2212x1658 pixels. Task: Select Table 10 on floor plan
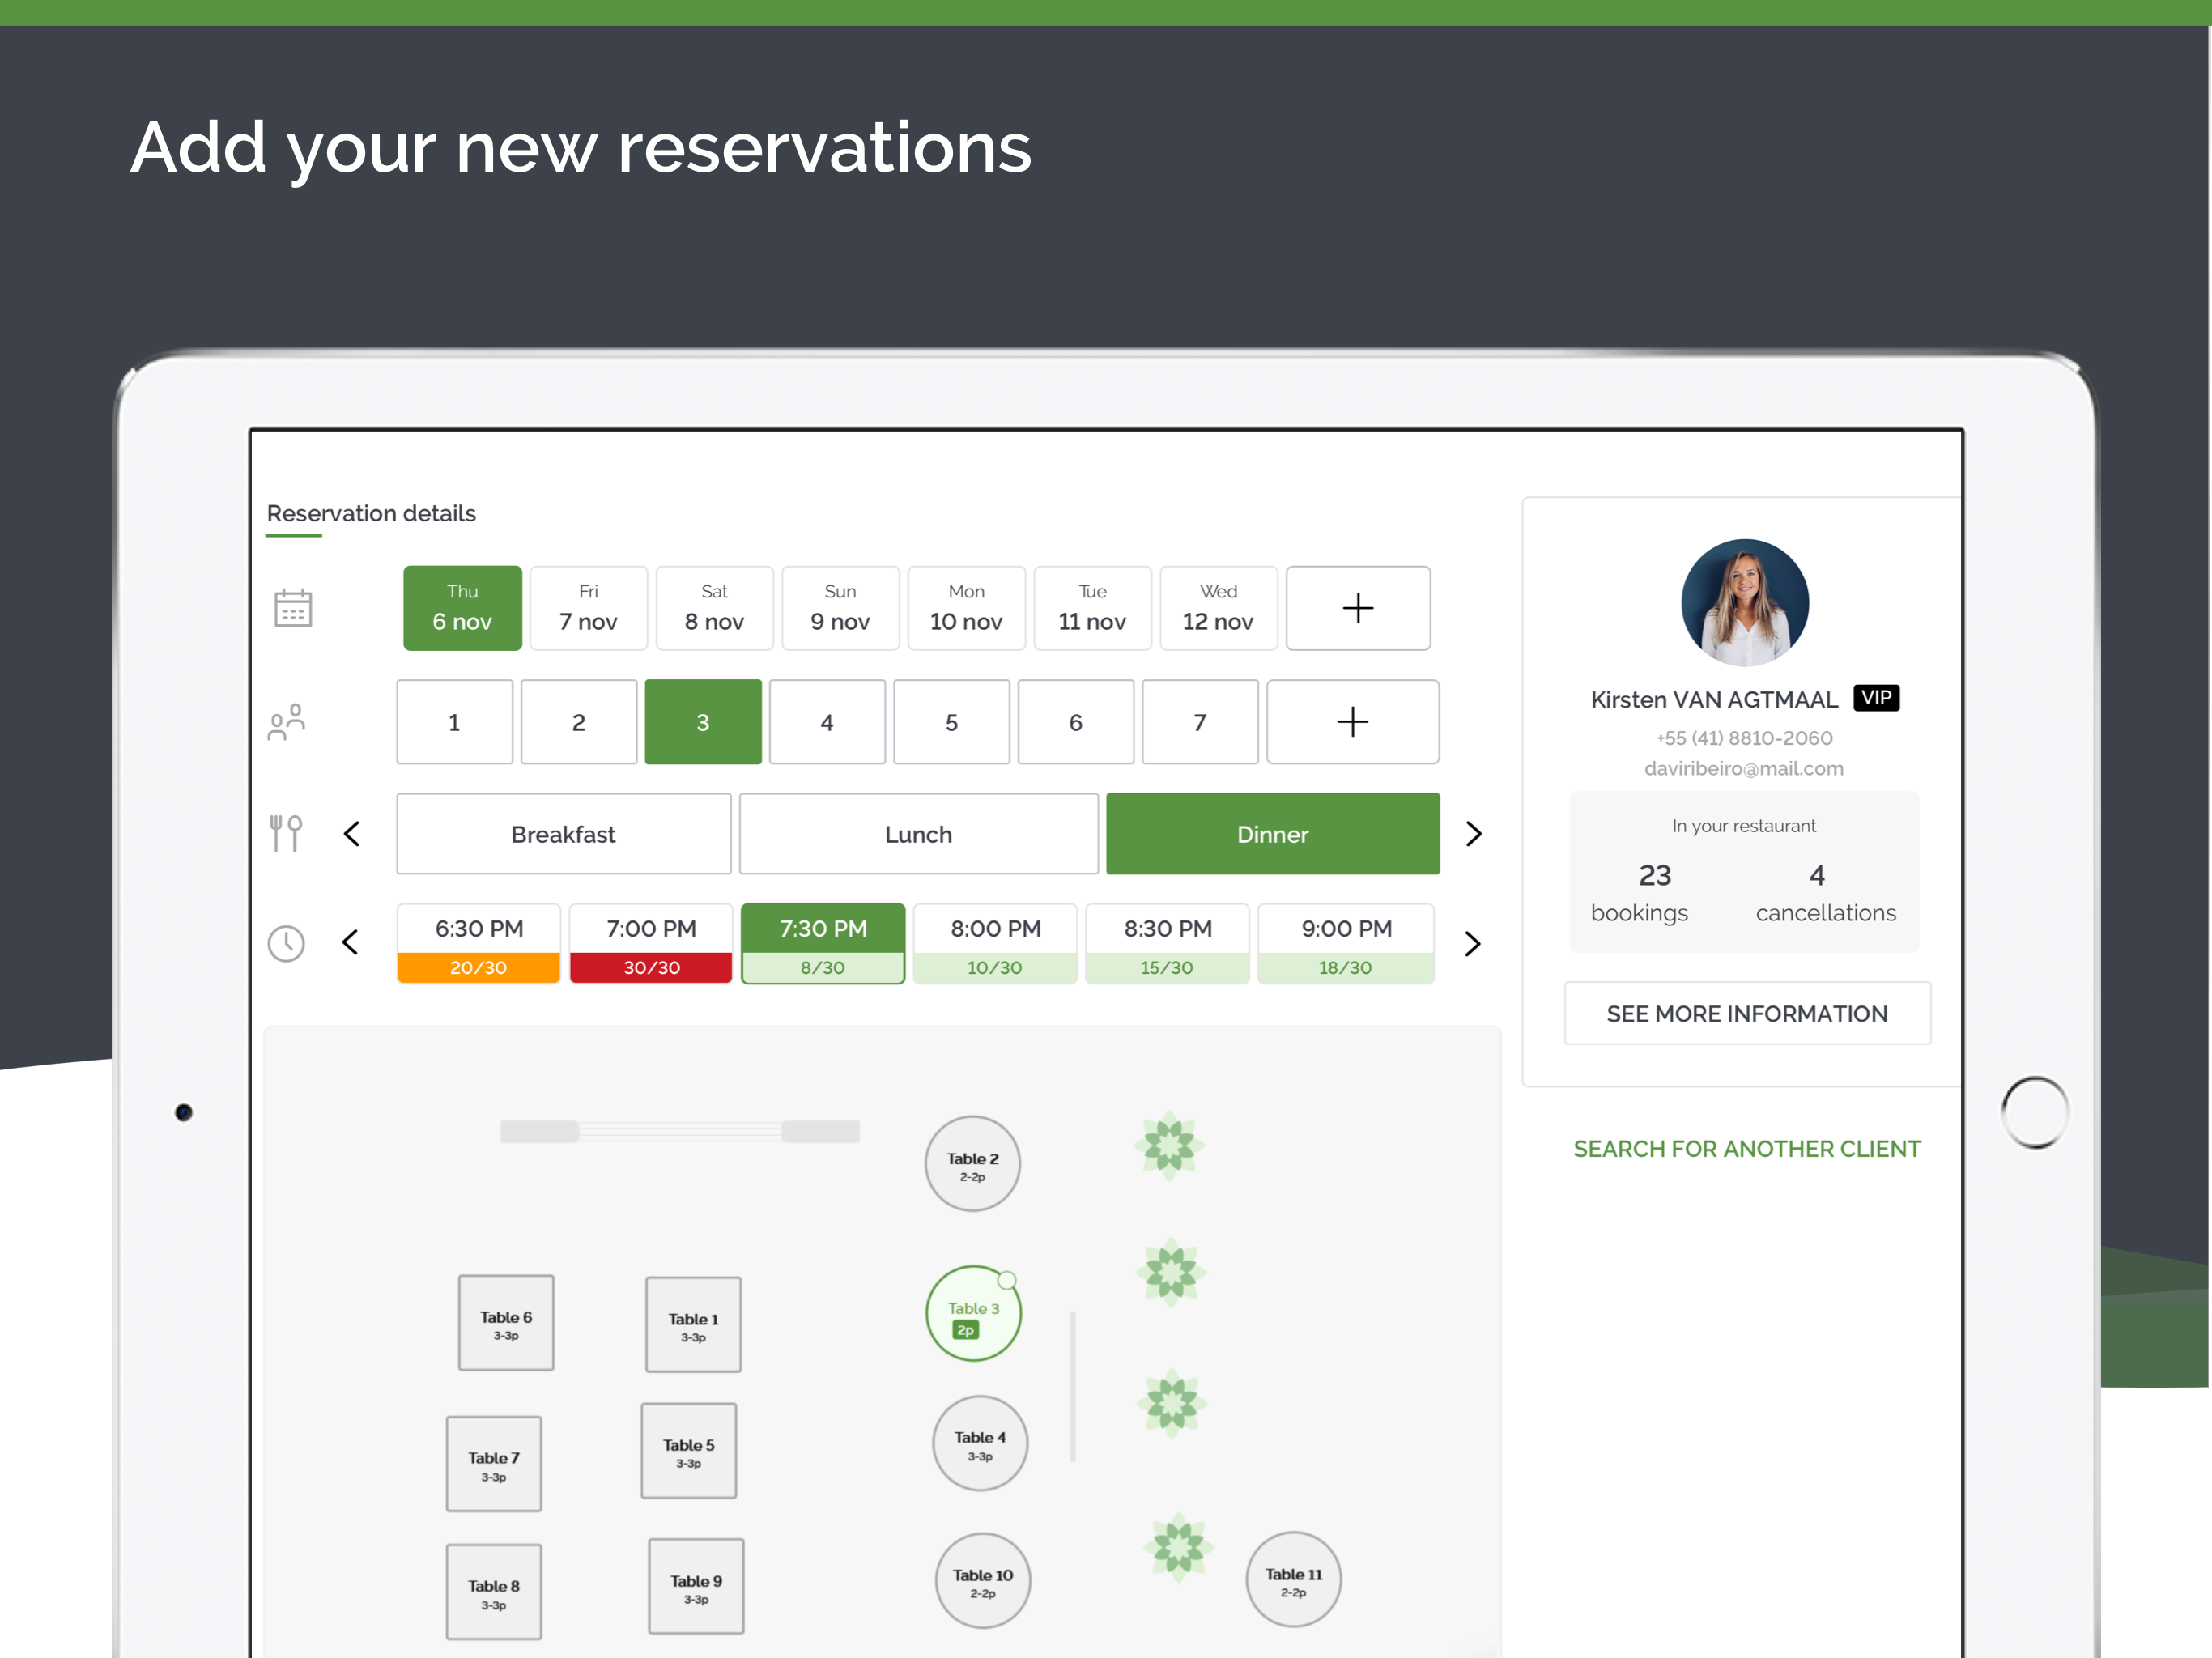click(x=983, y=1580)
